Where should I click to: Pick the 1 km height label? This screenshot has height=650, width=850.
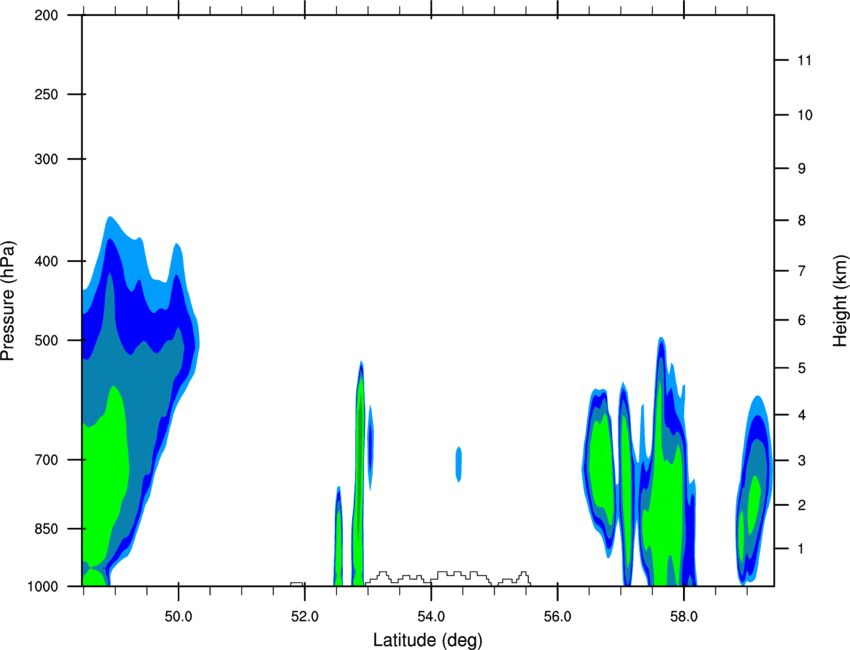coord(801,549)
